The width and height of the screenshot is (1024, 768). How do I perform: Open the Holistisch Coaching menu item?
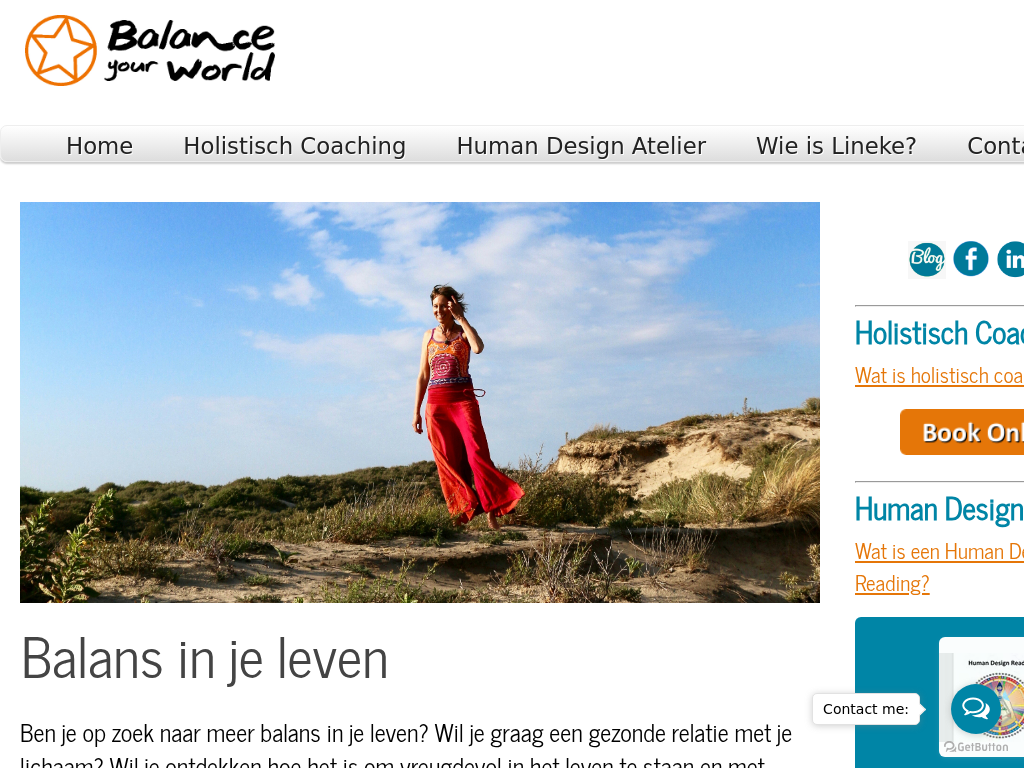tap(295, 146)
